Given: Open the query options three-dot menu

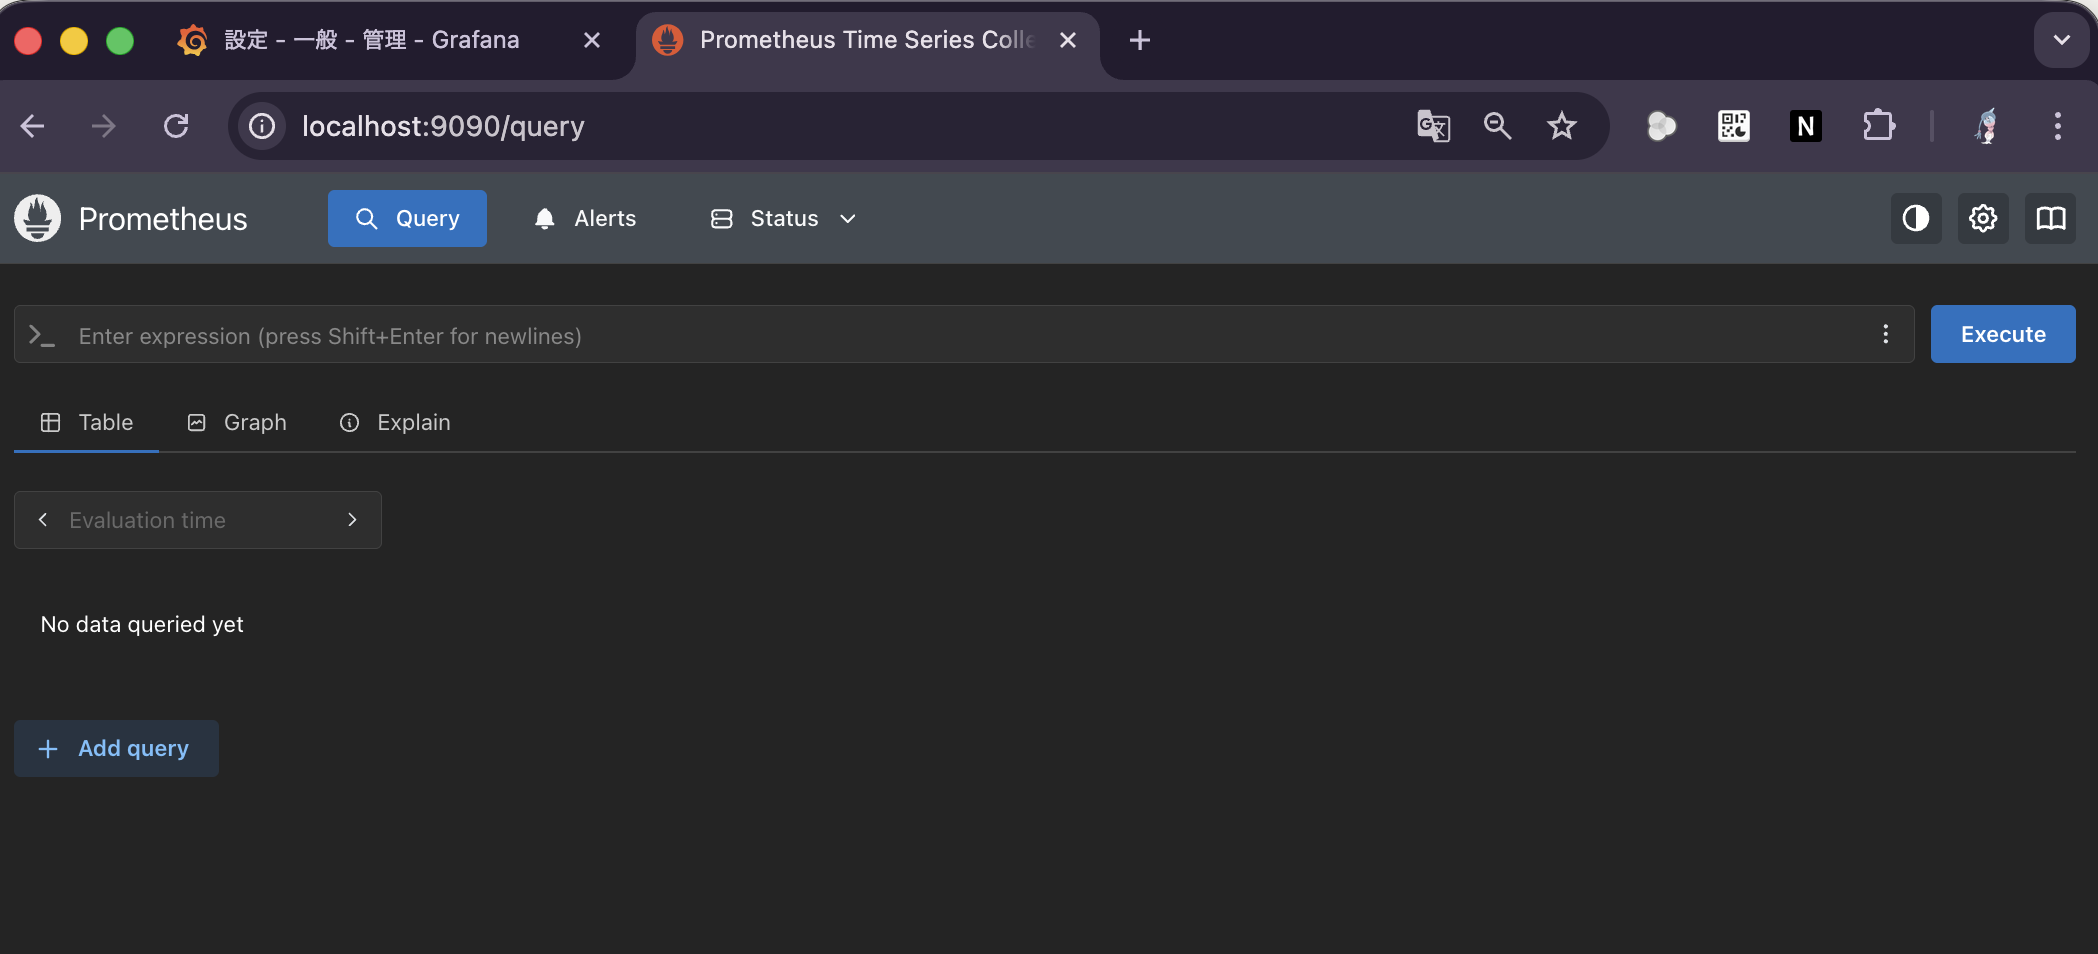Looking at the screenshot, I should pyautogui.click(x=1885, y=334).
